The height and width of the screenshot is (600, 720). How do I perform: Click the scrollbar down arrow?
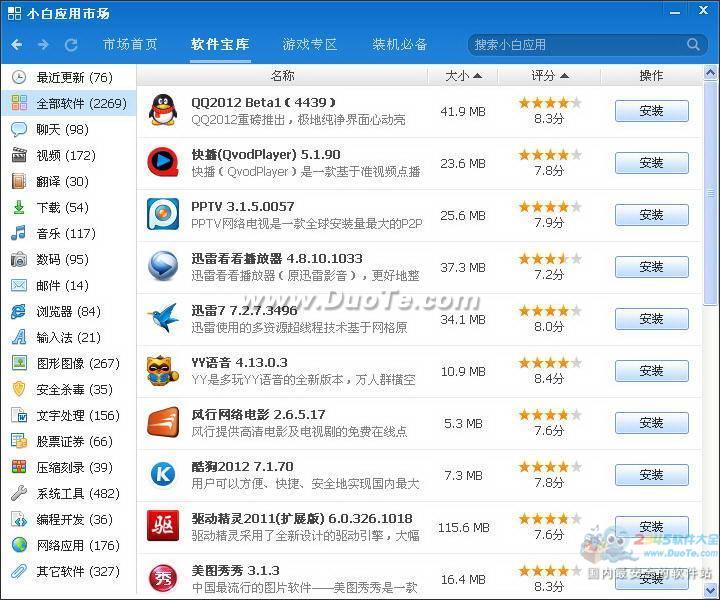(x=710, y=589)
